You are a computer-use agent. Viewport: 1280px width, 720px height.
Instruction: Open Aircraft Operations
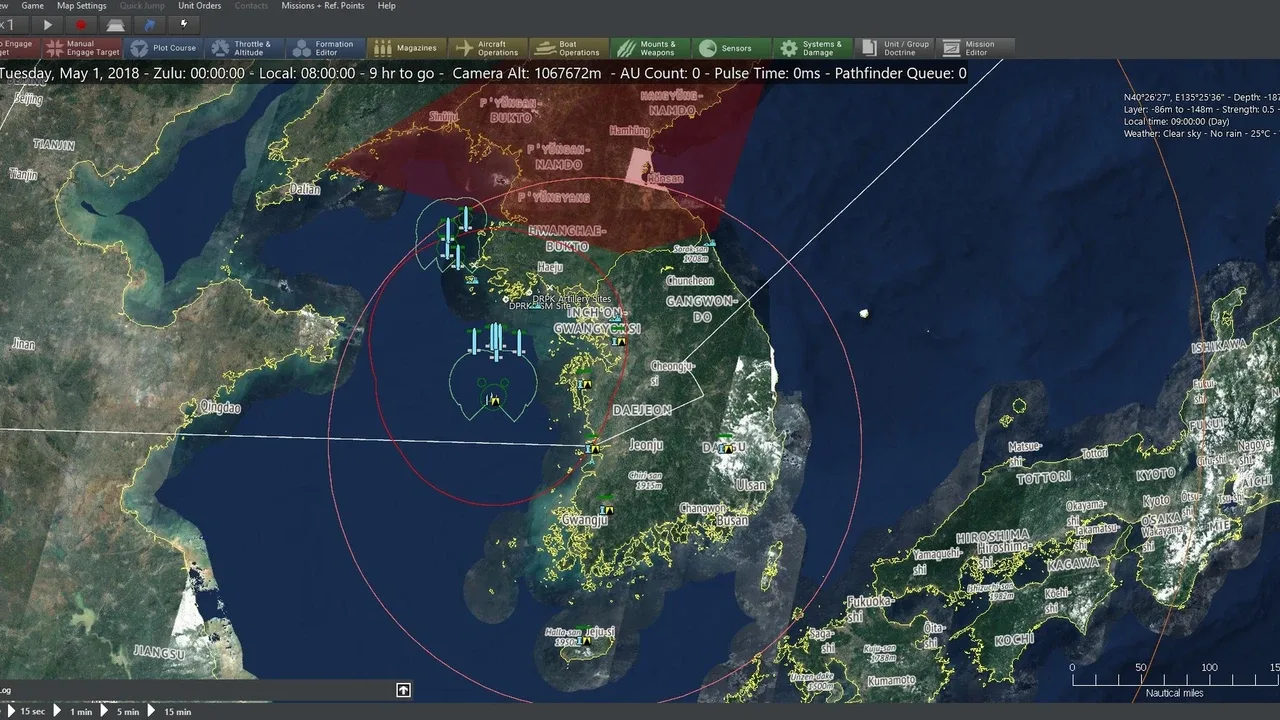click(x=488, y=48)
